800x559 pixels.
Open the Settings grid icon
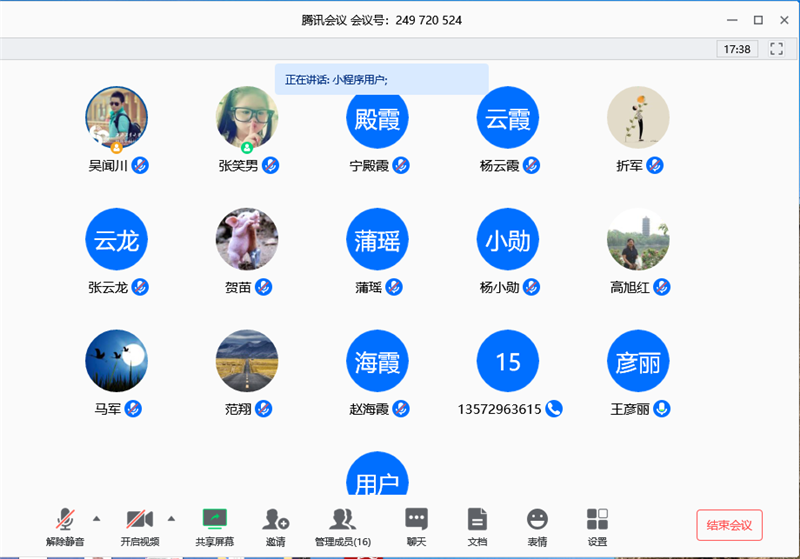[597, 527]
